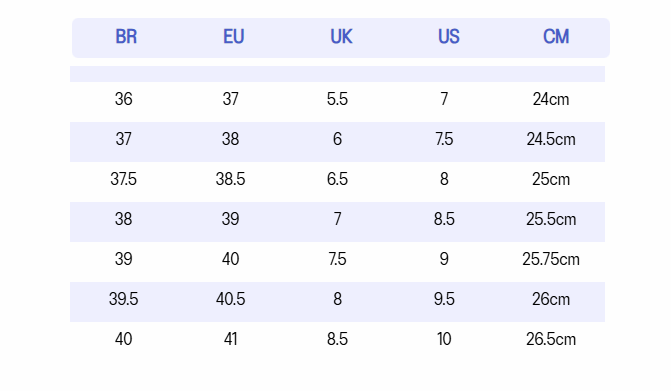This screenshot has width=671, height=391.
Task: Click the 24.5cm measurement cell
Action: tap(551, 139)
